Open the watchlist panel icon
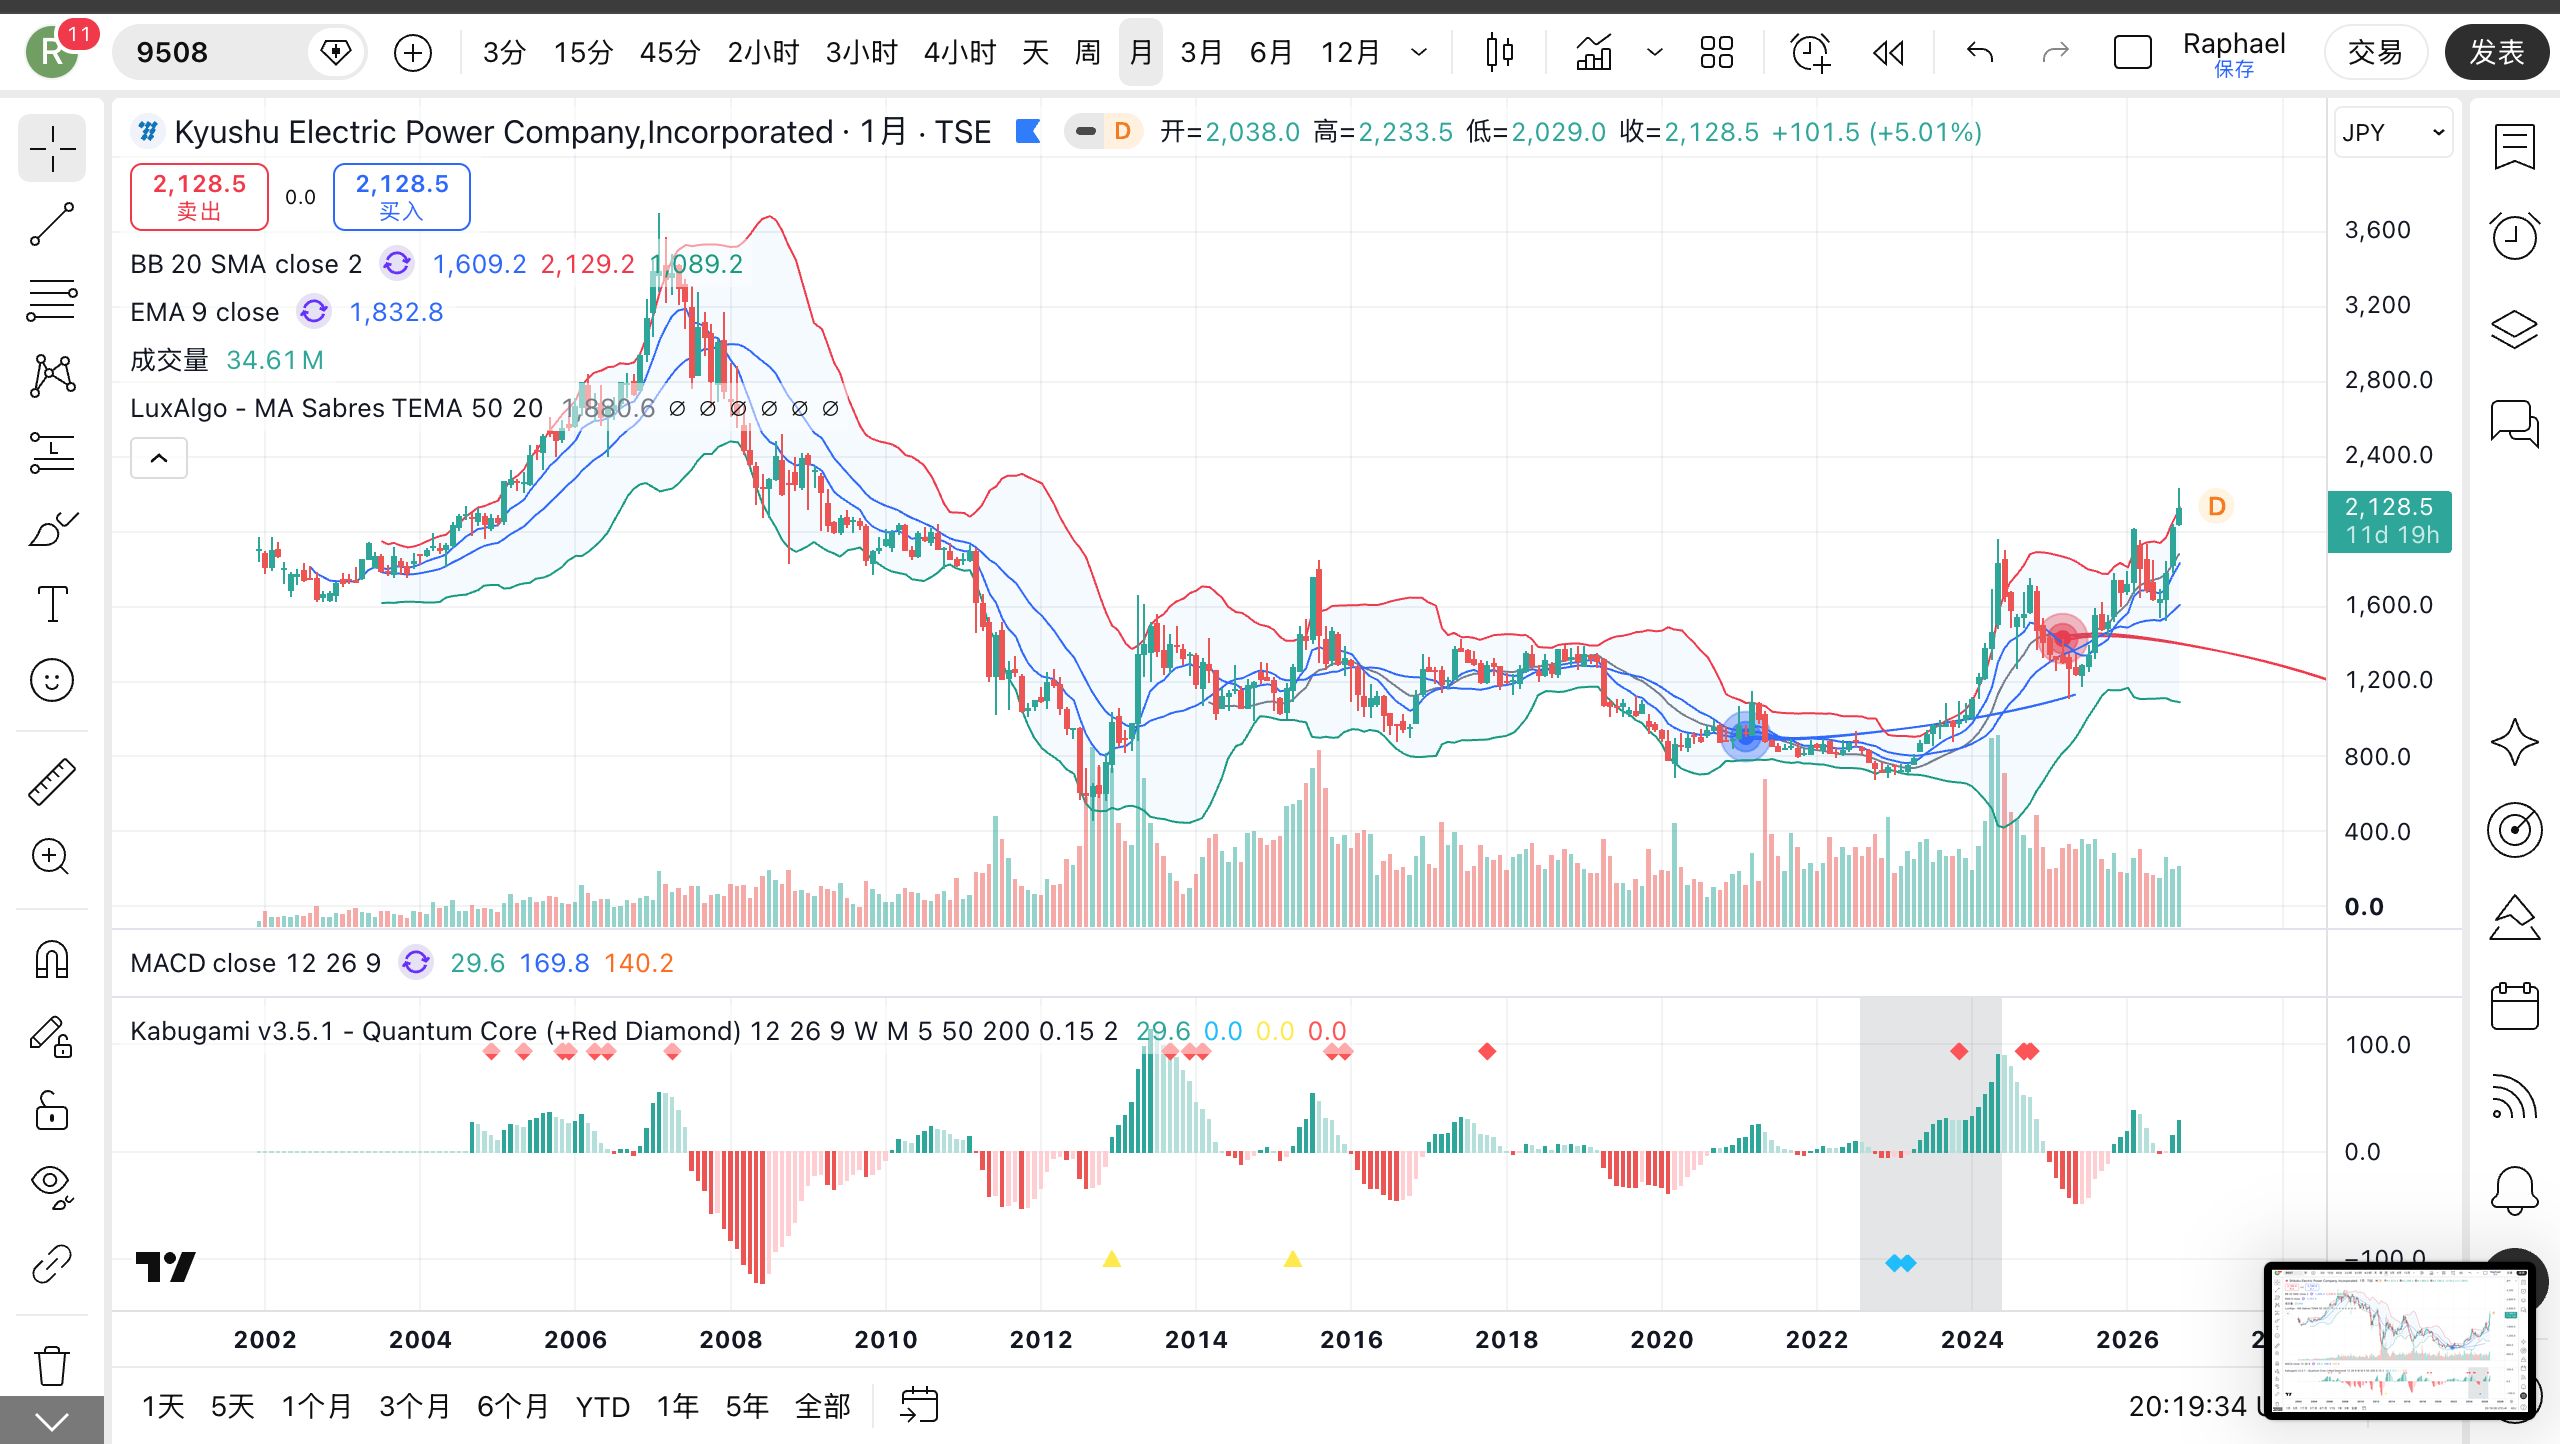 click(2514, 147)
